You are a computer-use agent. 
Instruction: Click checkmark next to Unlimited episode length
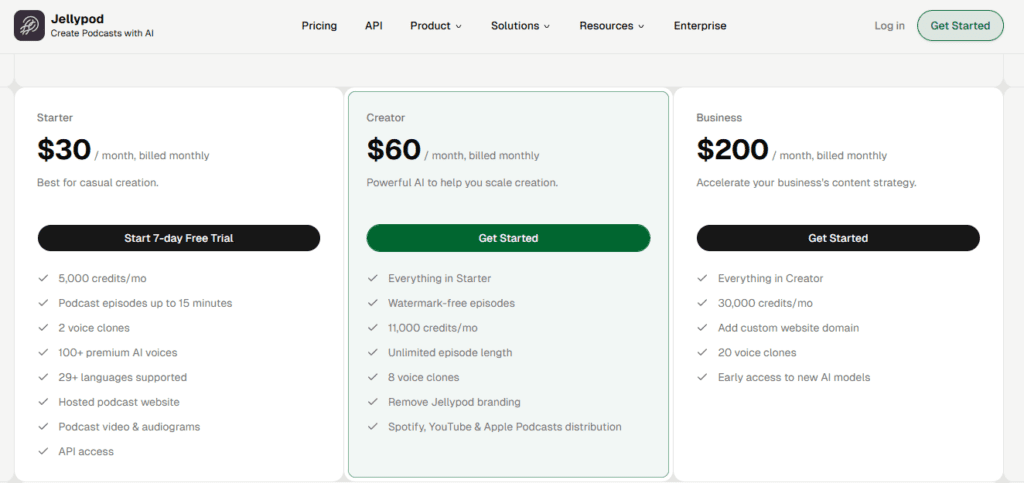coord(372,353)
